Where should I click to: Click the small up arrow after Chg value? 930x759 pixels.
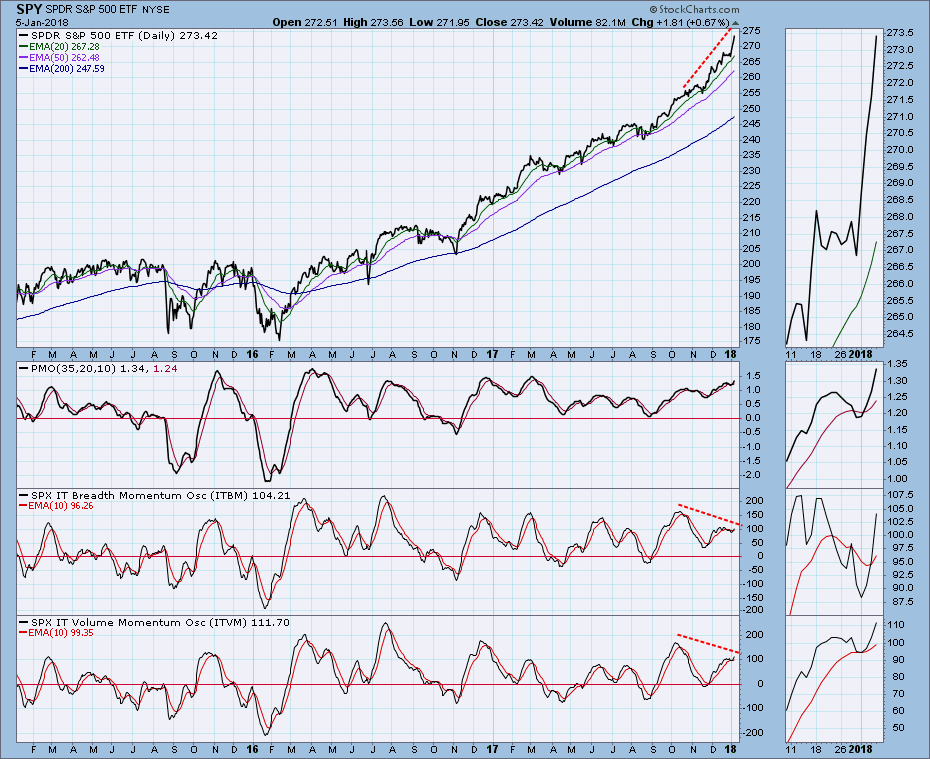pyautogui.click(x=735, y=23)
